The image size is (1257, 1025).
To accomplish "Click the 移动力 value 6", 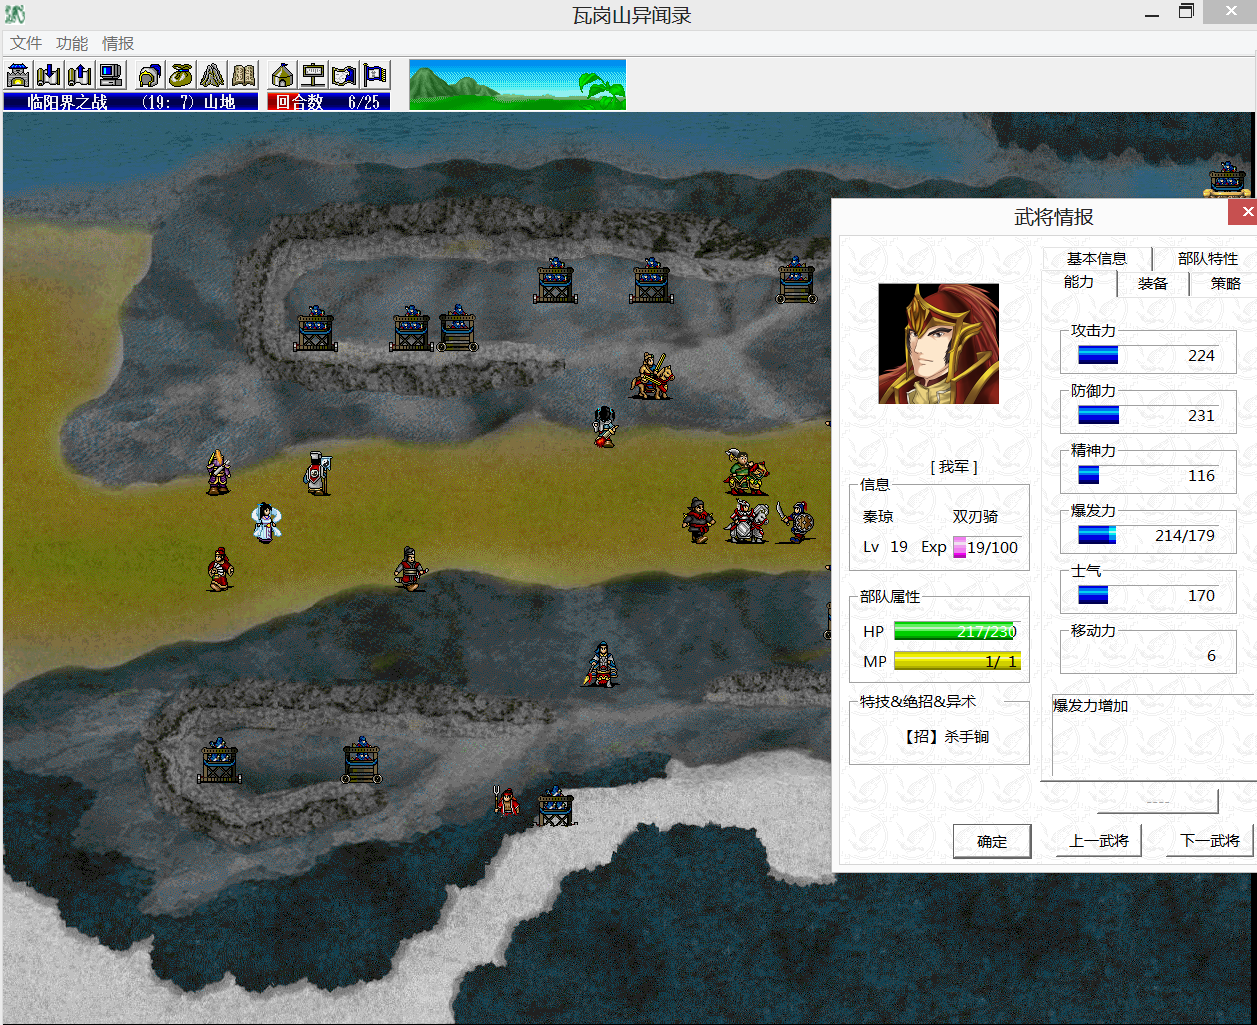I will [1211, 655].
